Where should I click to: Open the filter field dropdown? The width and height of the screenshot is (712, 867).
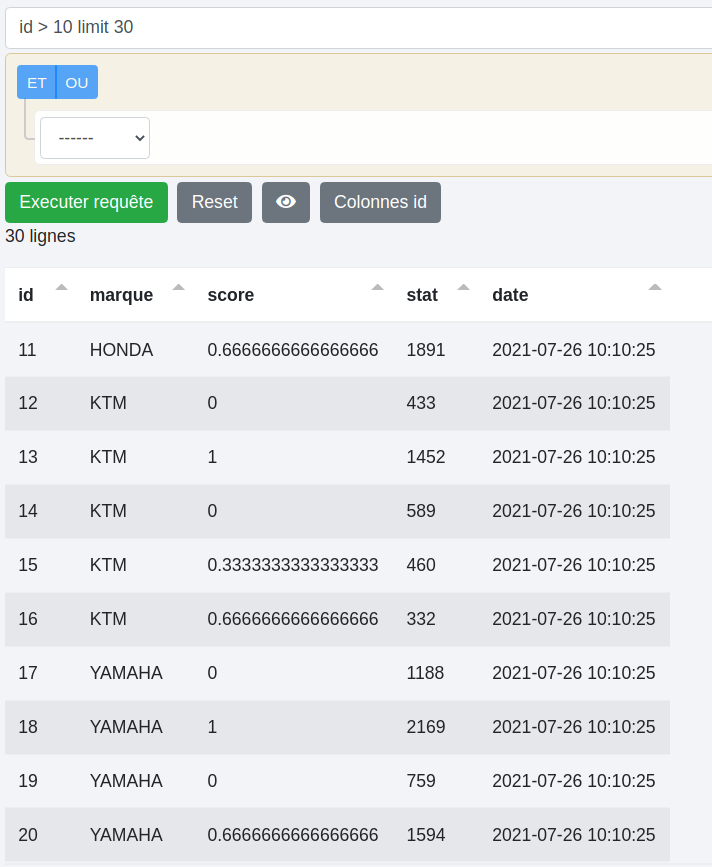click(95, 138)
